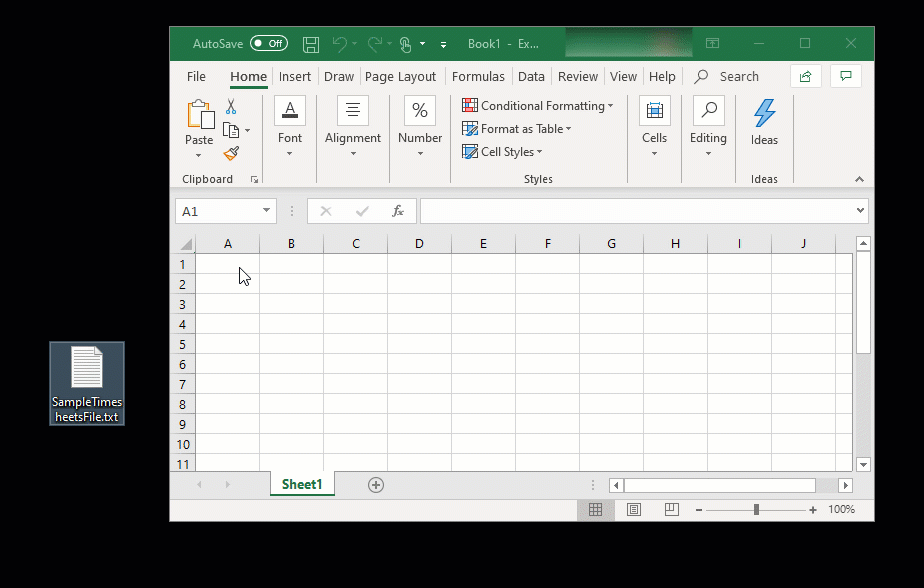Select the Sheet1 worksheet tab
Image resolution: width=924 pixels, height=588 pixels.
(x=302, y=484)
